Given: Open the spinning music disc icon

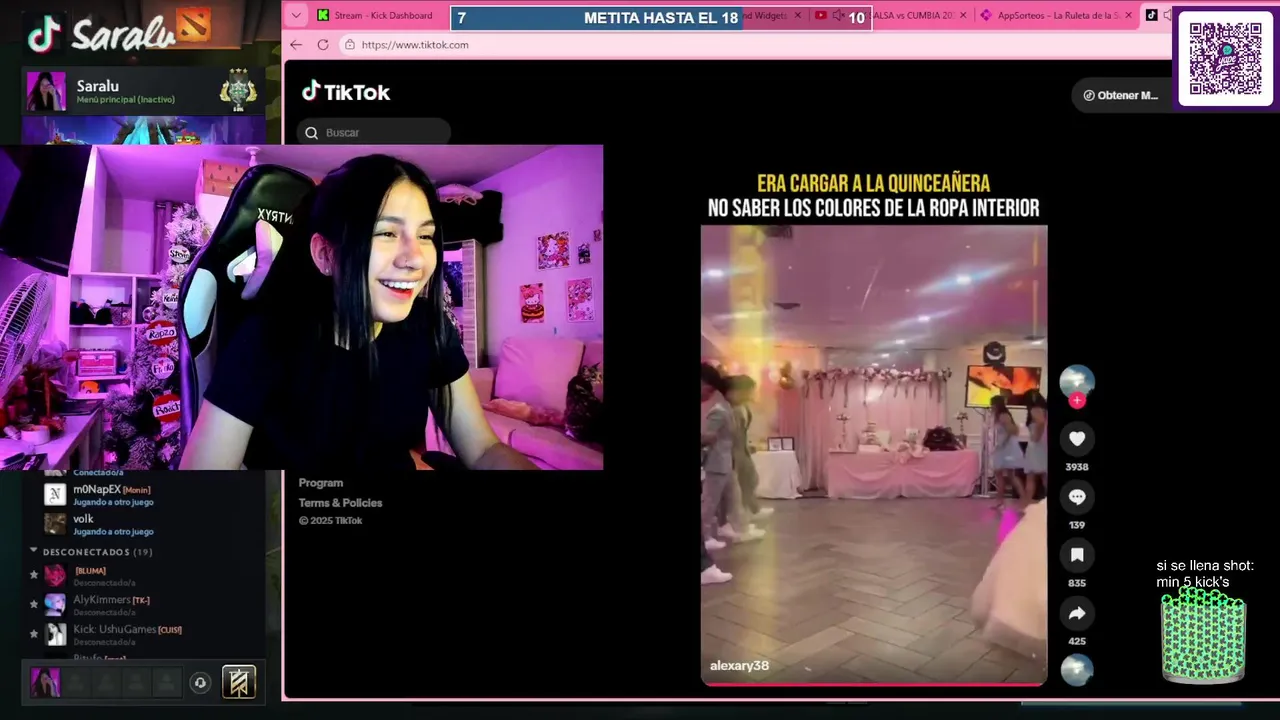Looking at the screenshot, I should pyautogui.click(x=1077, y=669).
